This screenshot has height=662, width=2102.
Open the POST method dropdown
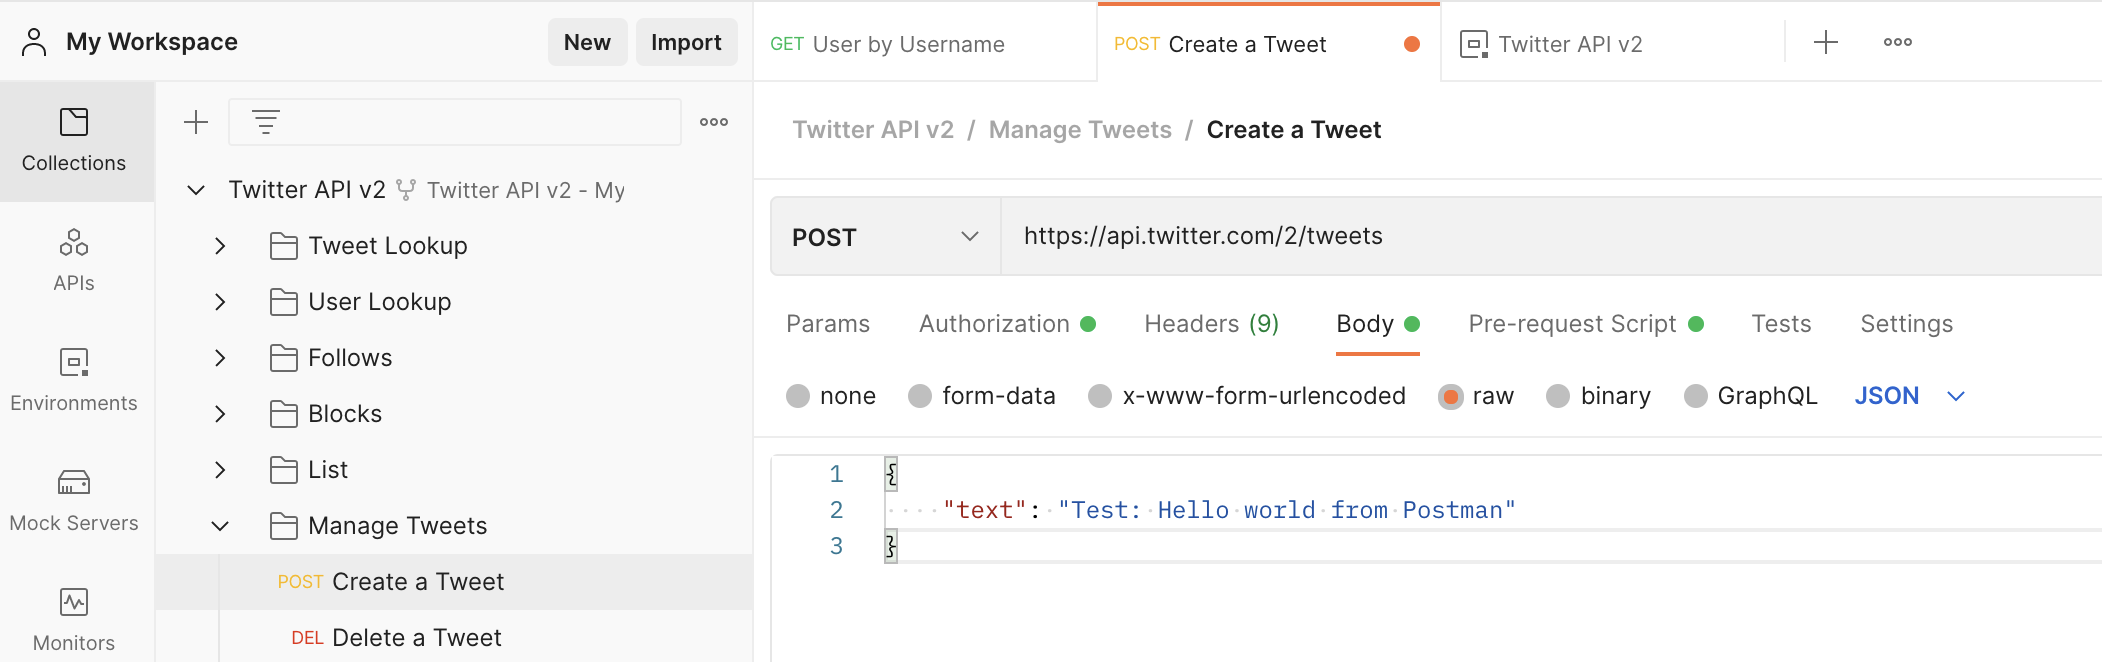click(886, 236)
